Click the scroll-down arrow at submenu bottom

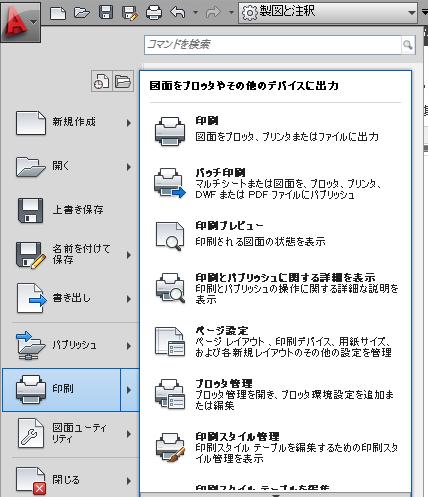(x=276, y=495)
